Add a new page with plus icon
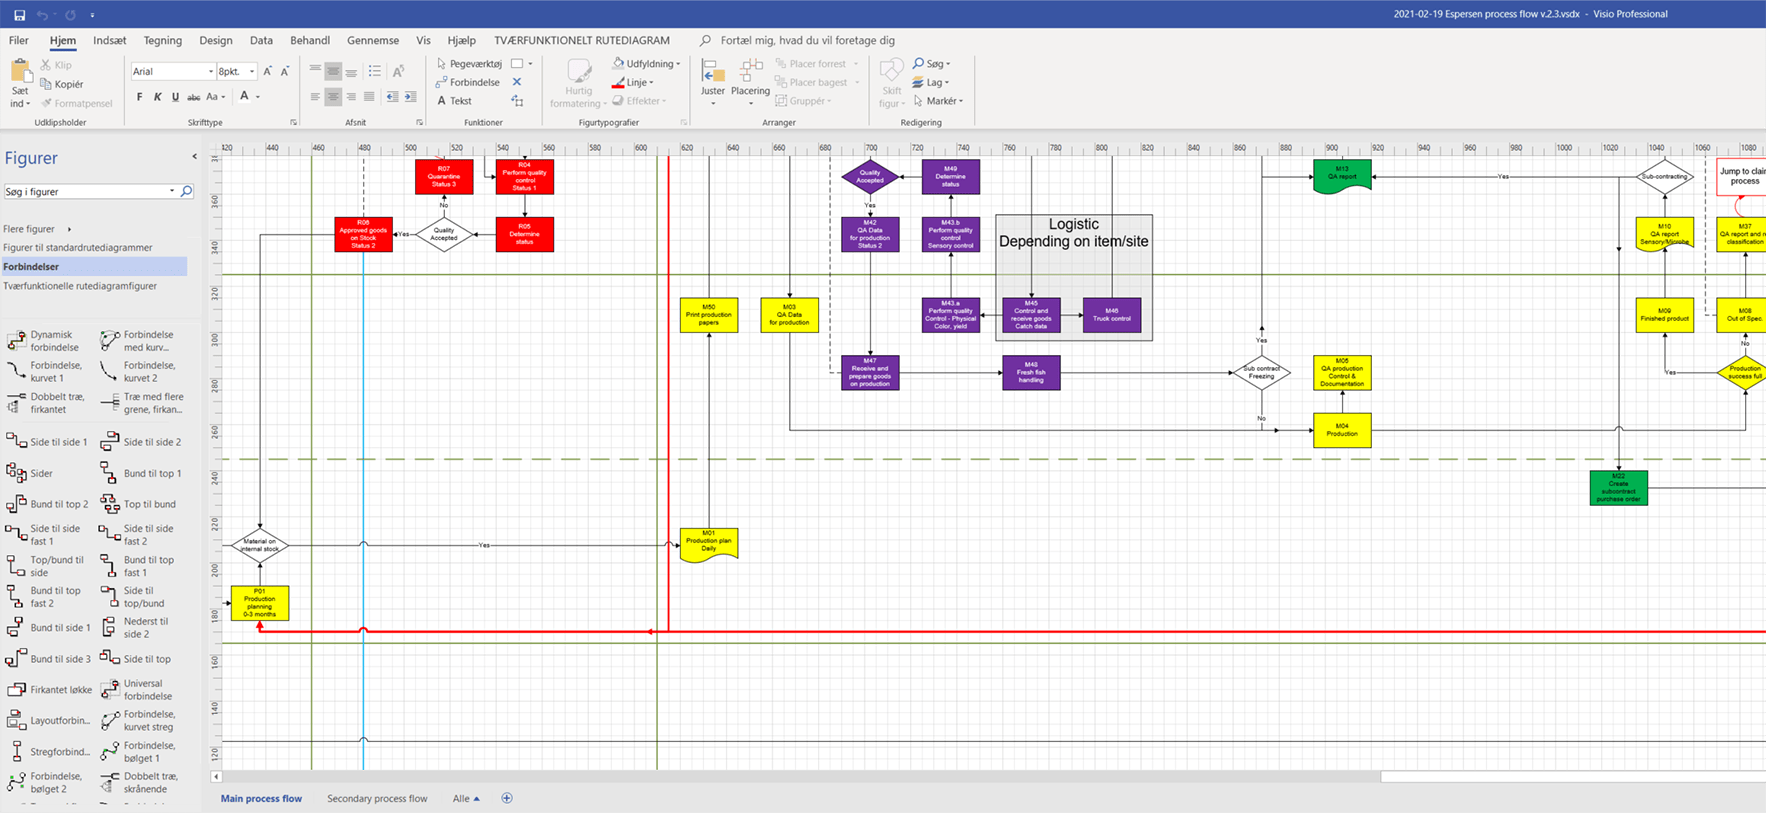This screenshot has width=1766, height=813. tap(507, 798)
